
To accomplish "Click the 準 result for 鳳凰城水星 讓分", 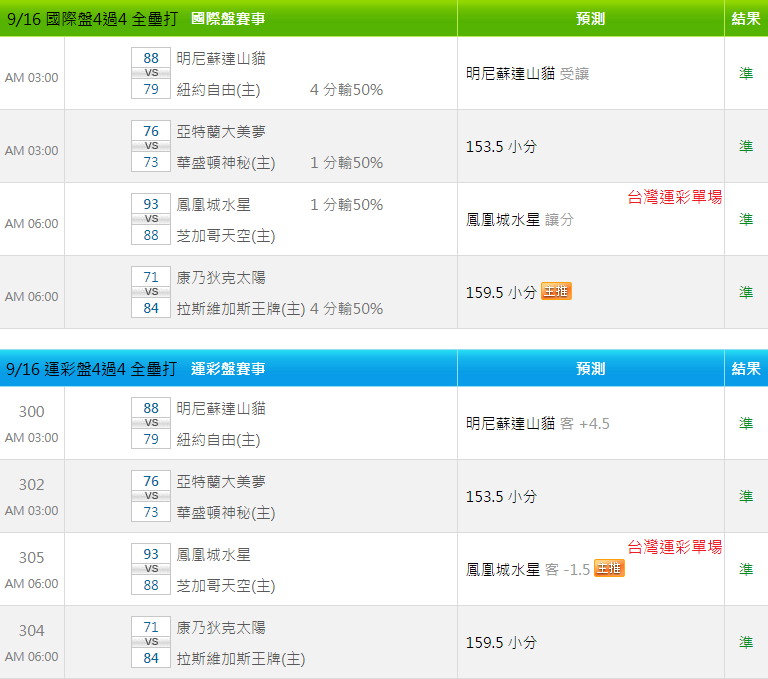I will click(746, 219).
